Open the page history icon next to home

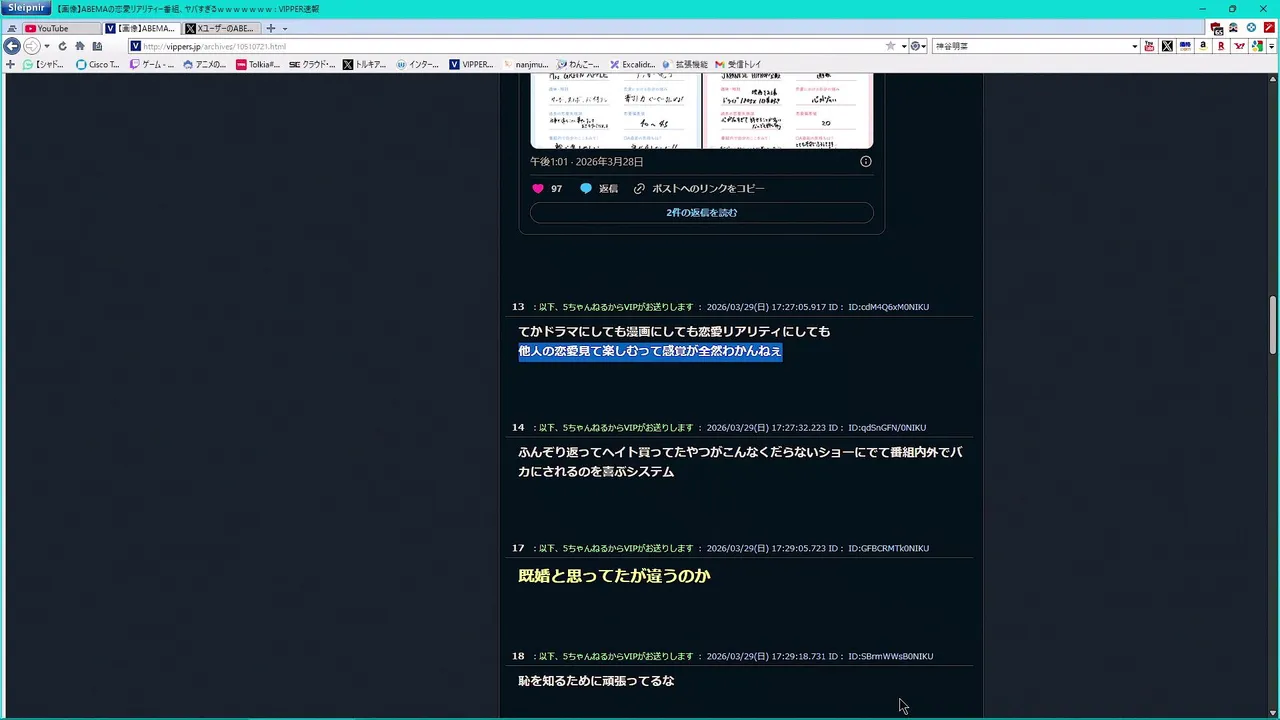pos(97,46)
